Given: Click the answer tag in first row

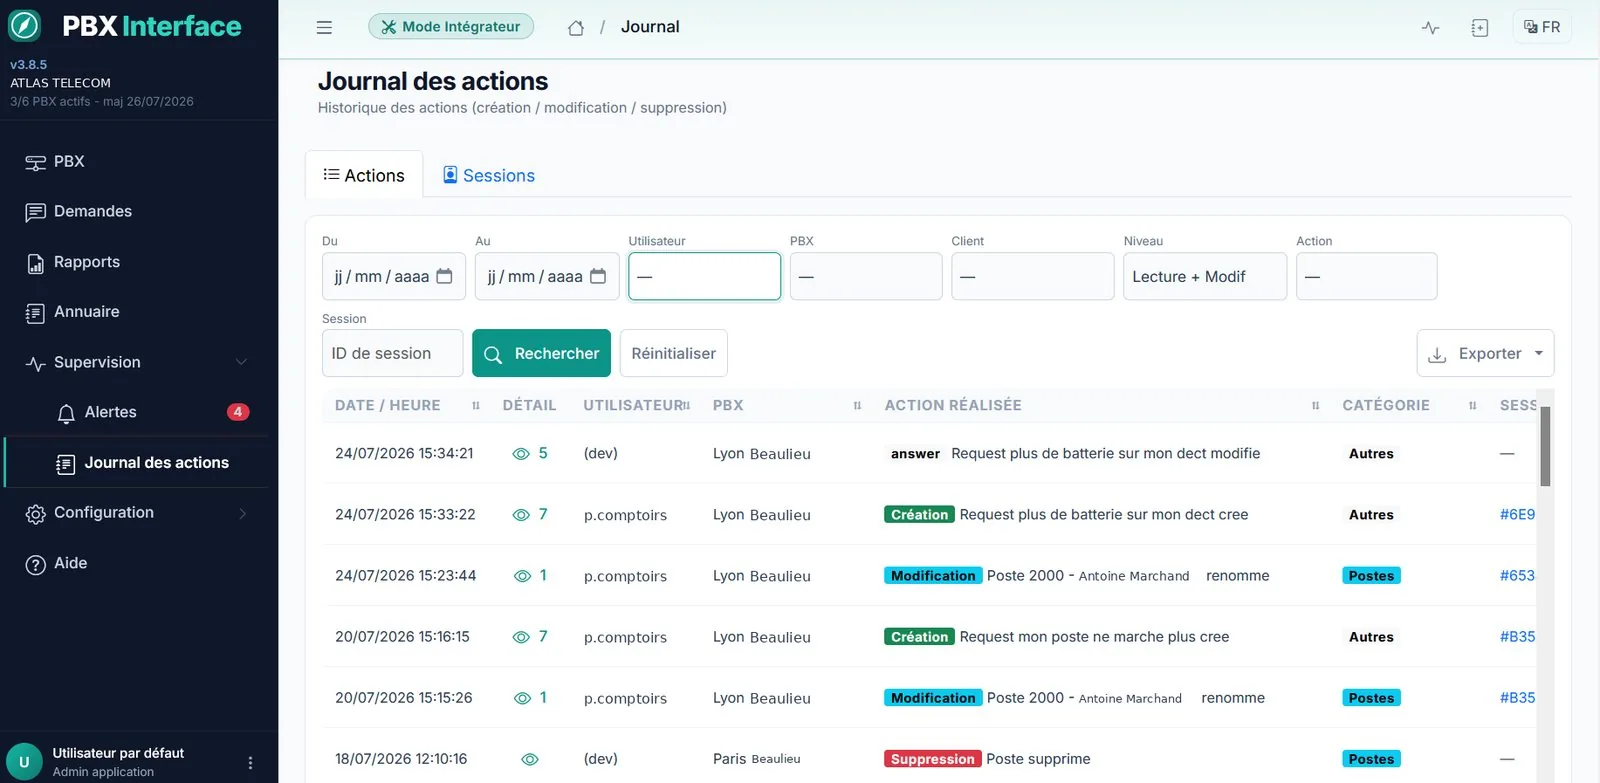Looking at the screenshot, I should tap(915, 453).
